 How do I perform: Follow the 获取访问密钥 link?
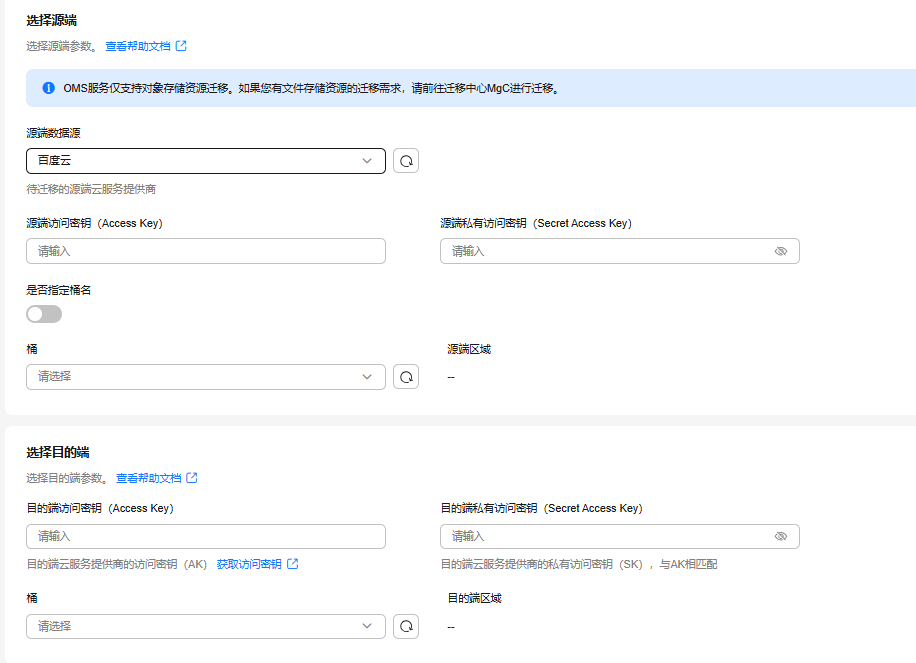(x=249, y=564)
